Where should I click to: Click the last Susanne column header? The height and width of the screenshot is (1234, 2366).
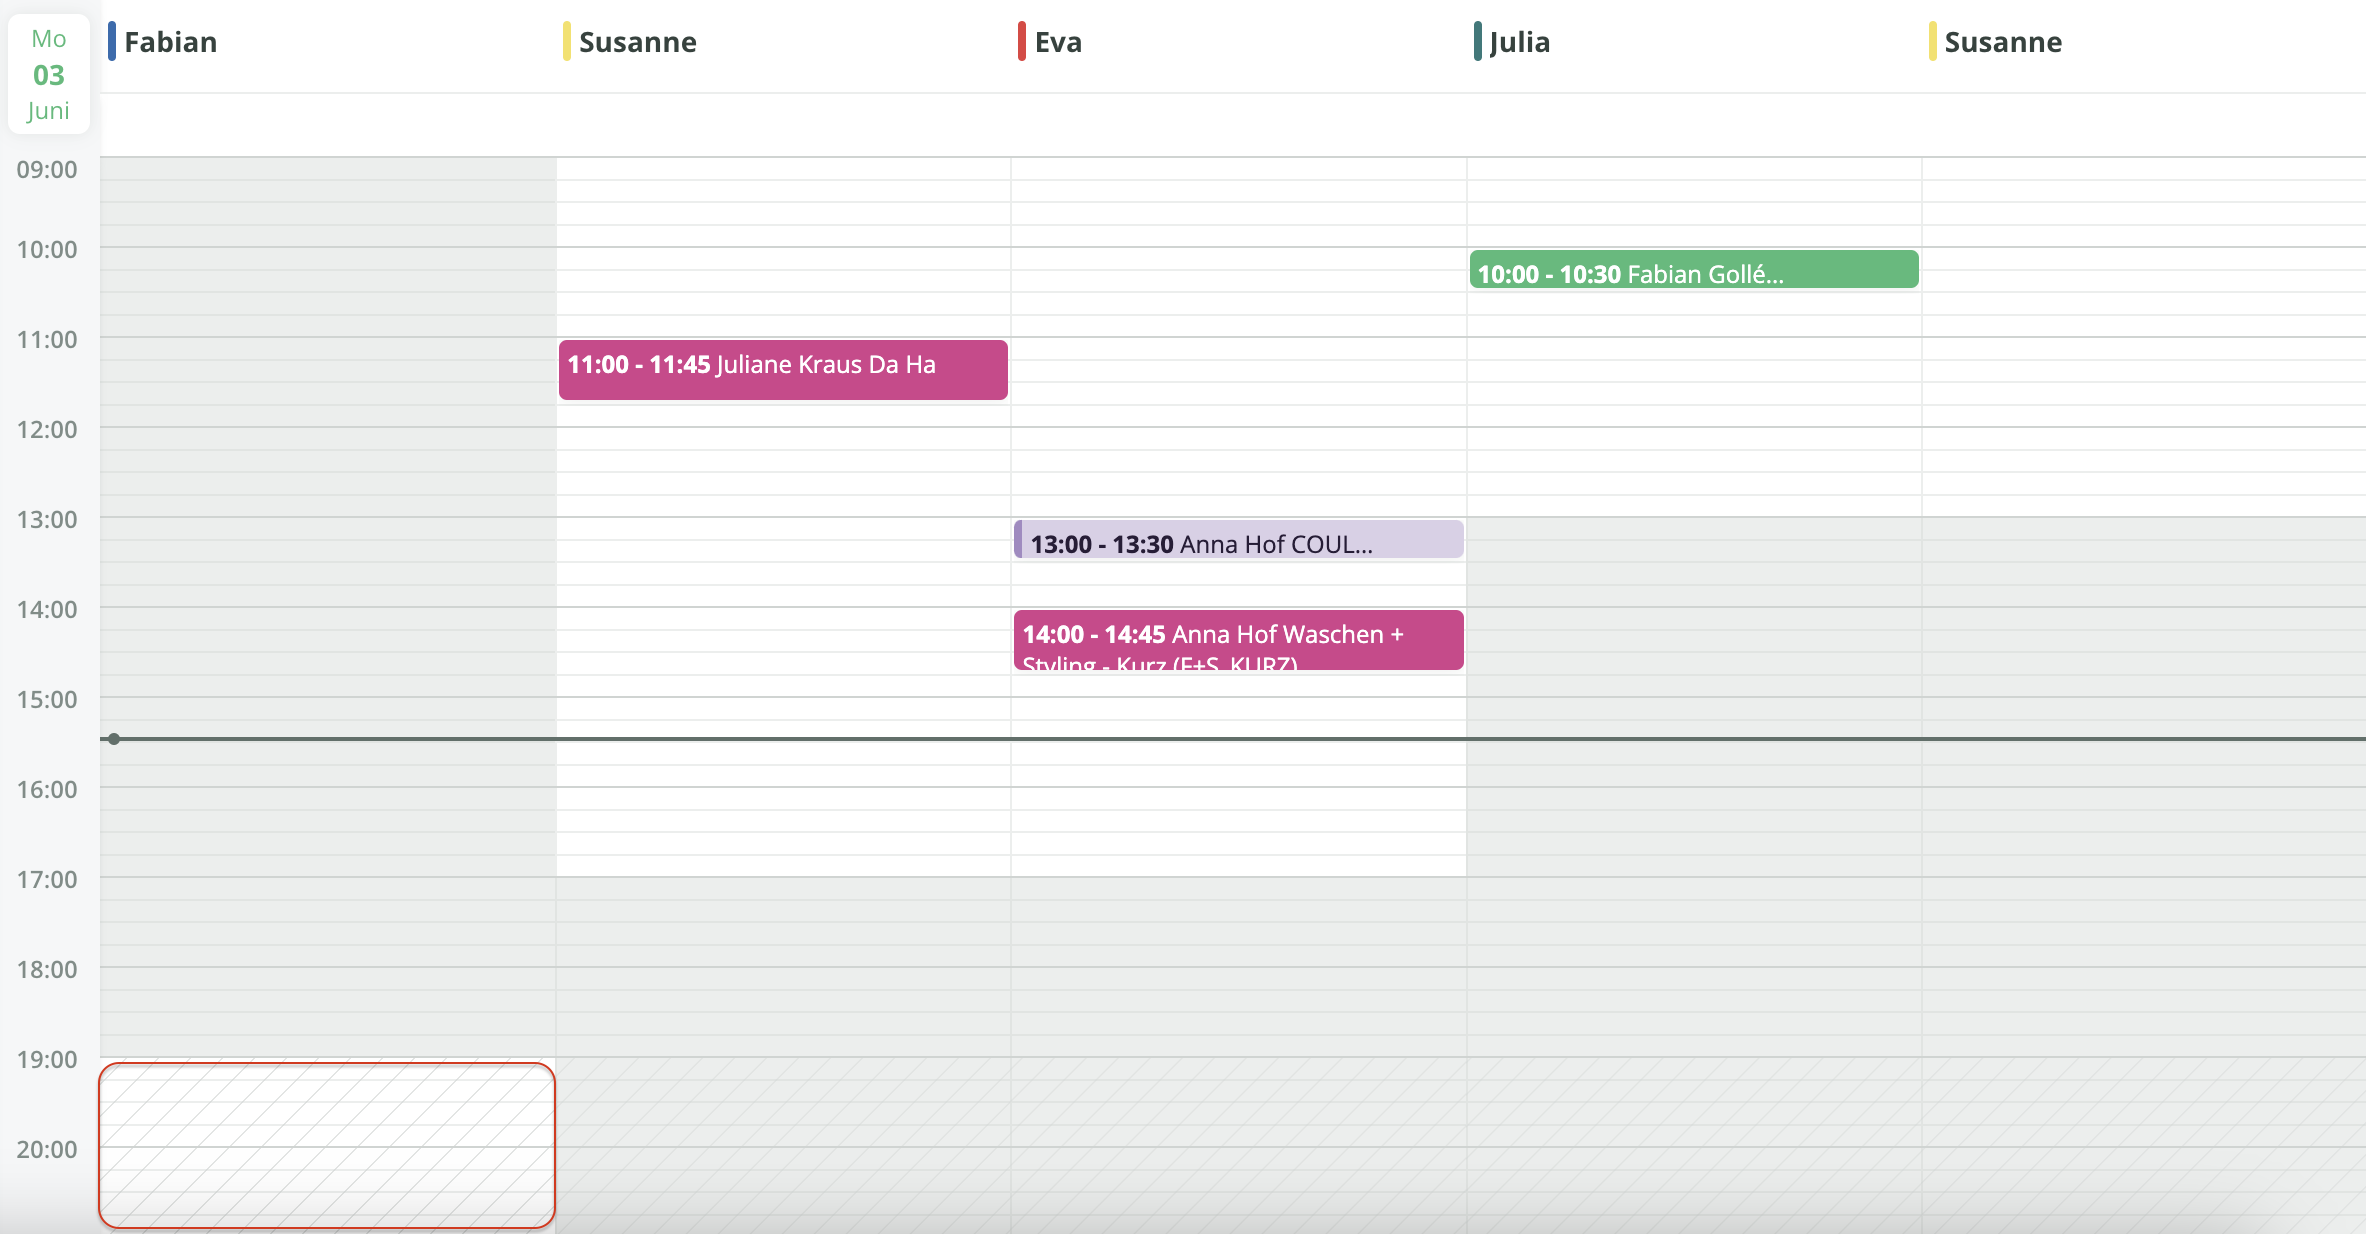(2002, 42)
